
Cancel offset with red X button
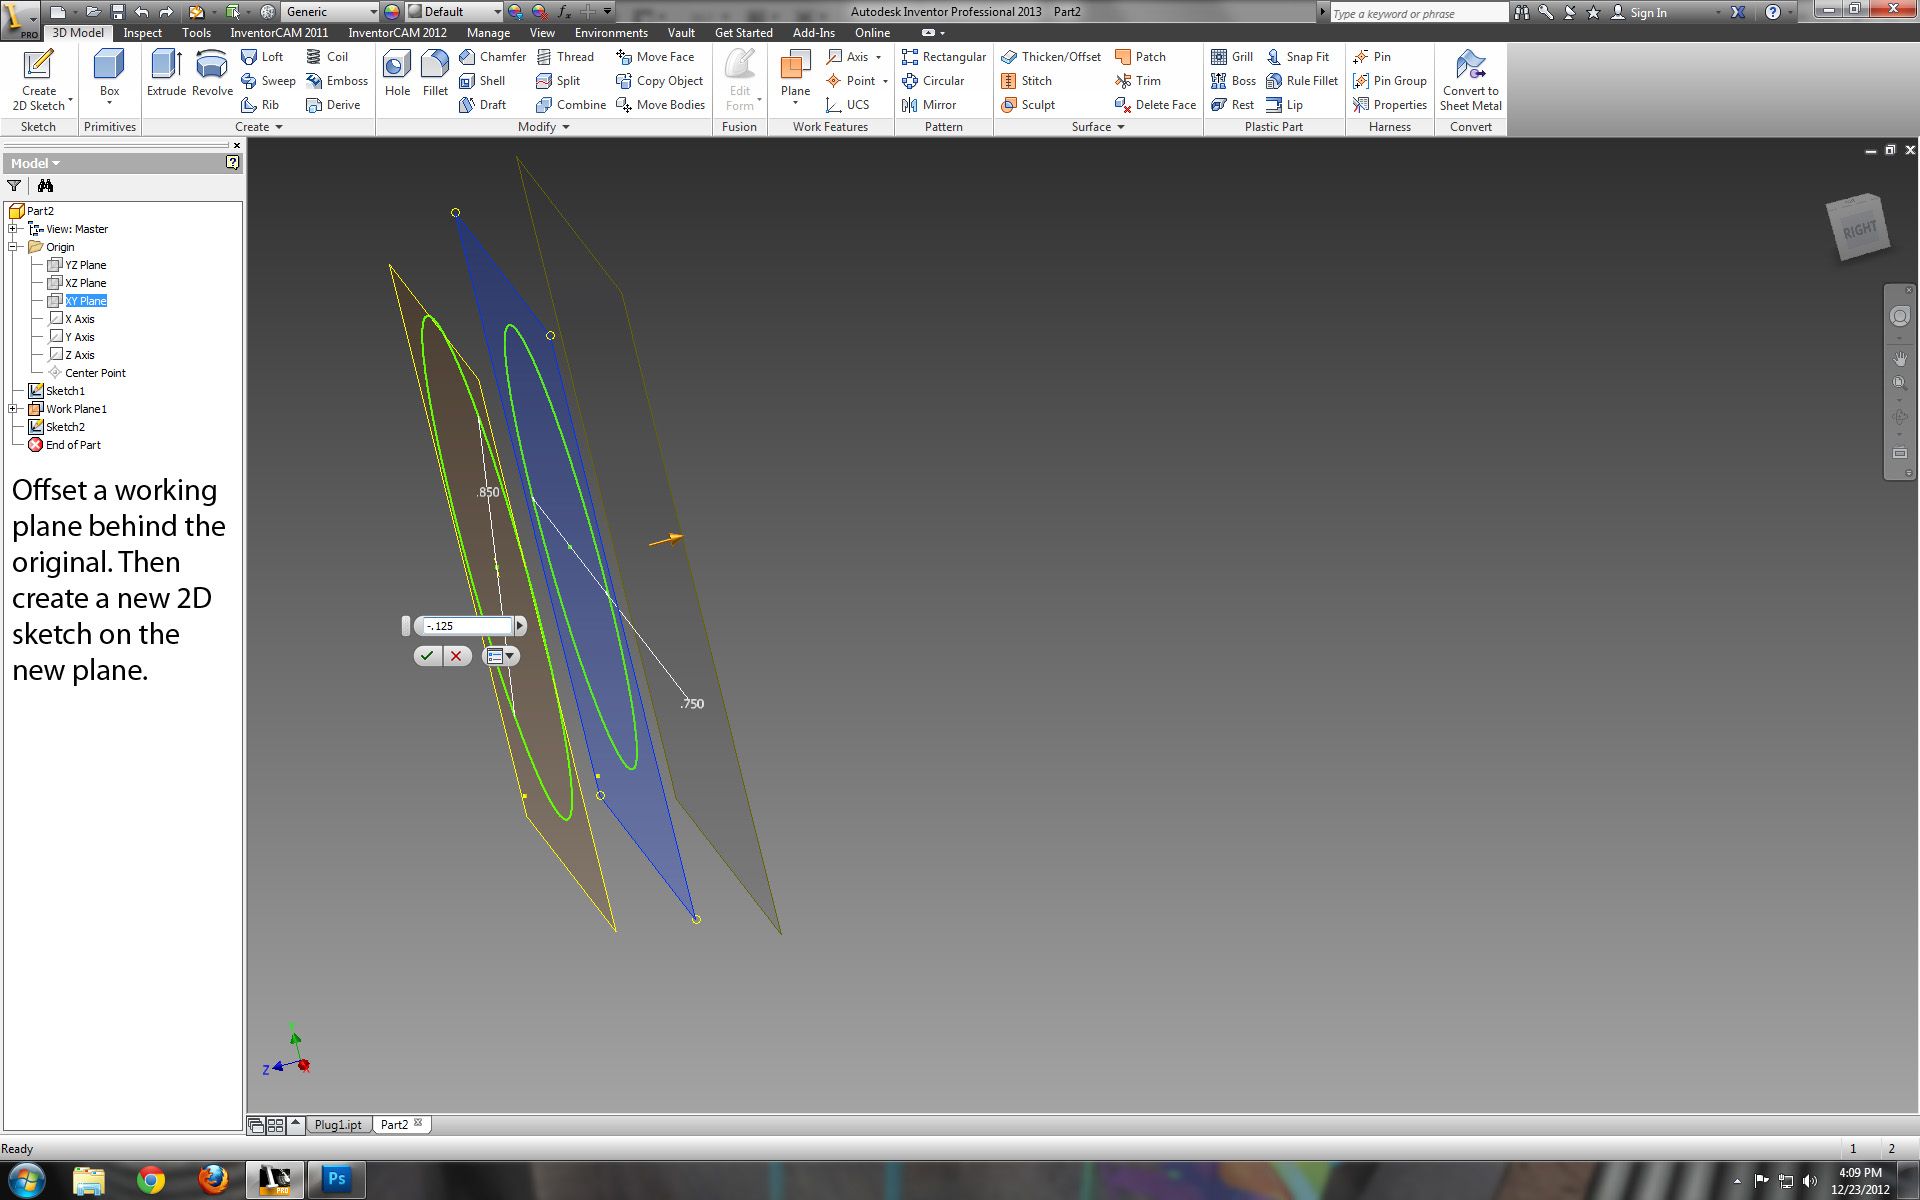[x=456, y=656]
